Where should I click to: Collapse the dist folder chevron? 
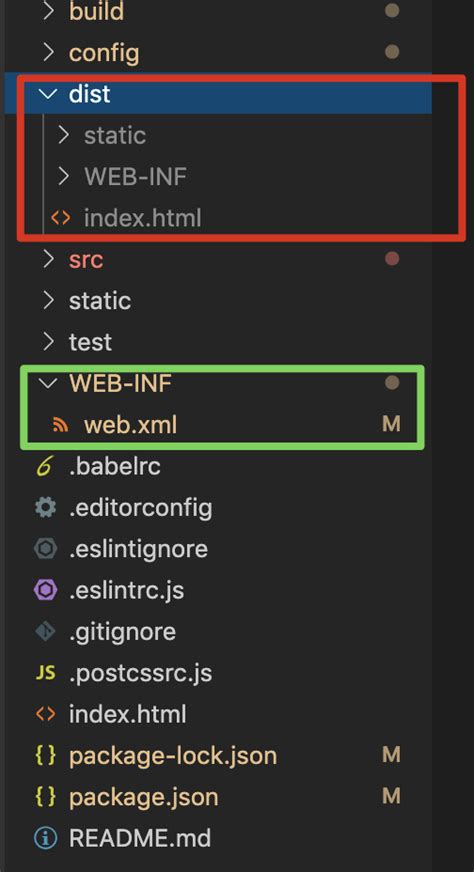49,94
